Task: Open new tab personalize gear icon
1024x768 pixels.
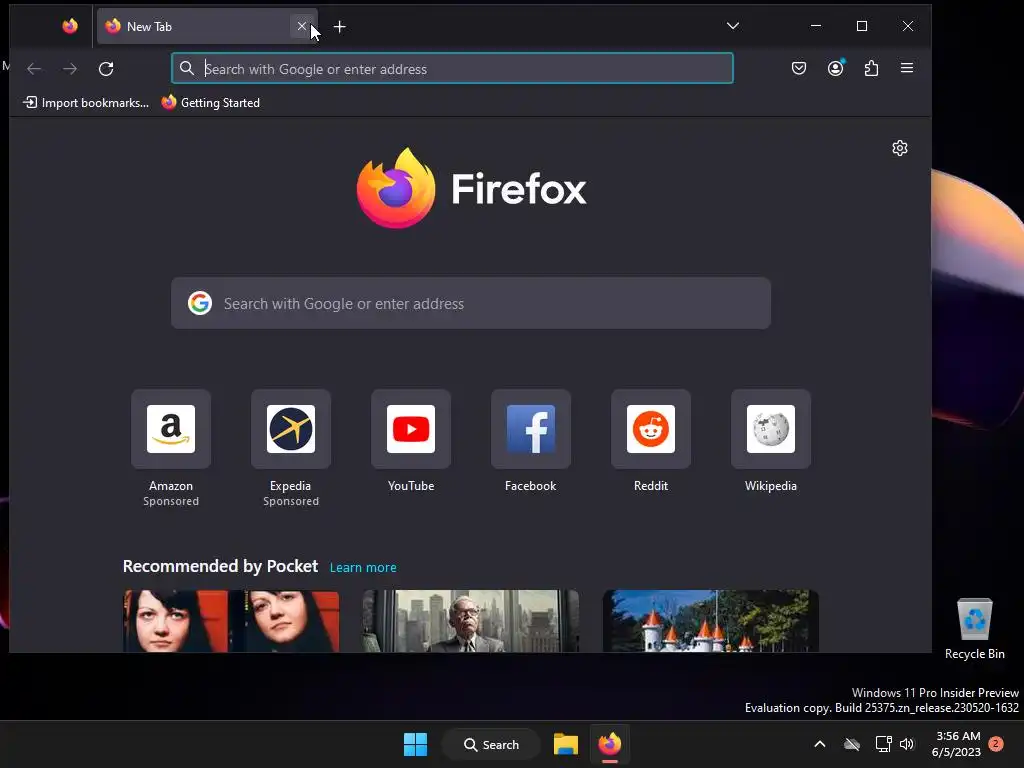Action: pyautogui.click(x=900, y=148)
